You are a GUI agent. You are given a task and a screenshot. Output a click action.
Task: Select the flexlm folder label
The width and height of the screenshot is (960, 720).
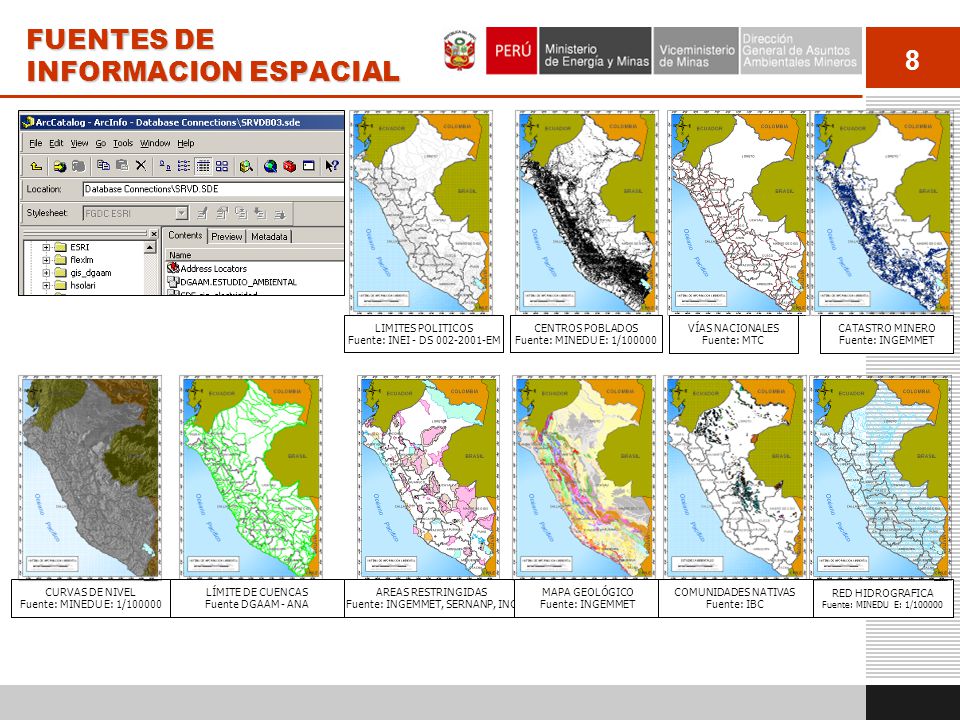[82, 260]
